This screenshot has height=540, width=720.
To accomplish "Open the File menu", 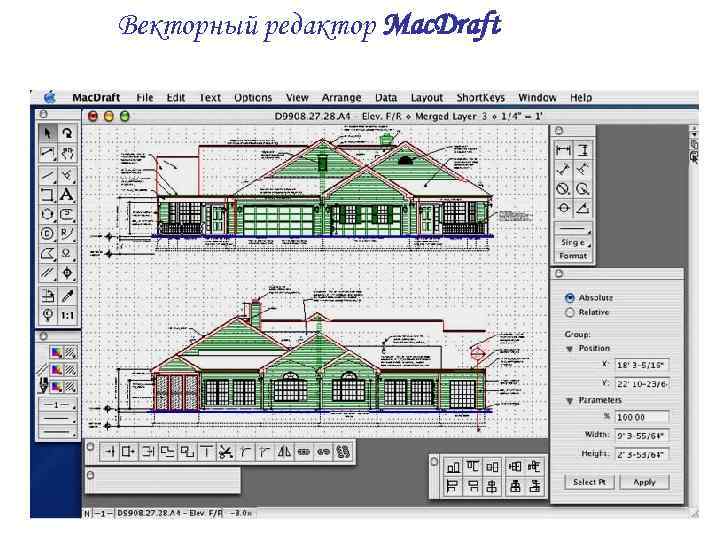I will click(145, 98).
